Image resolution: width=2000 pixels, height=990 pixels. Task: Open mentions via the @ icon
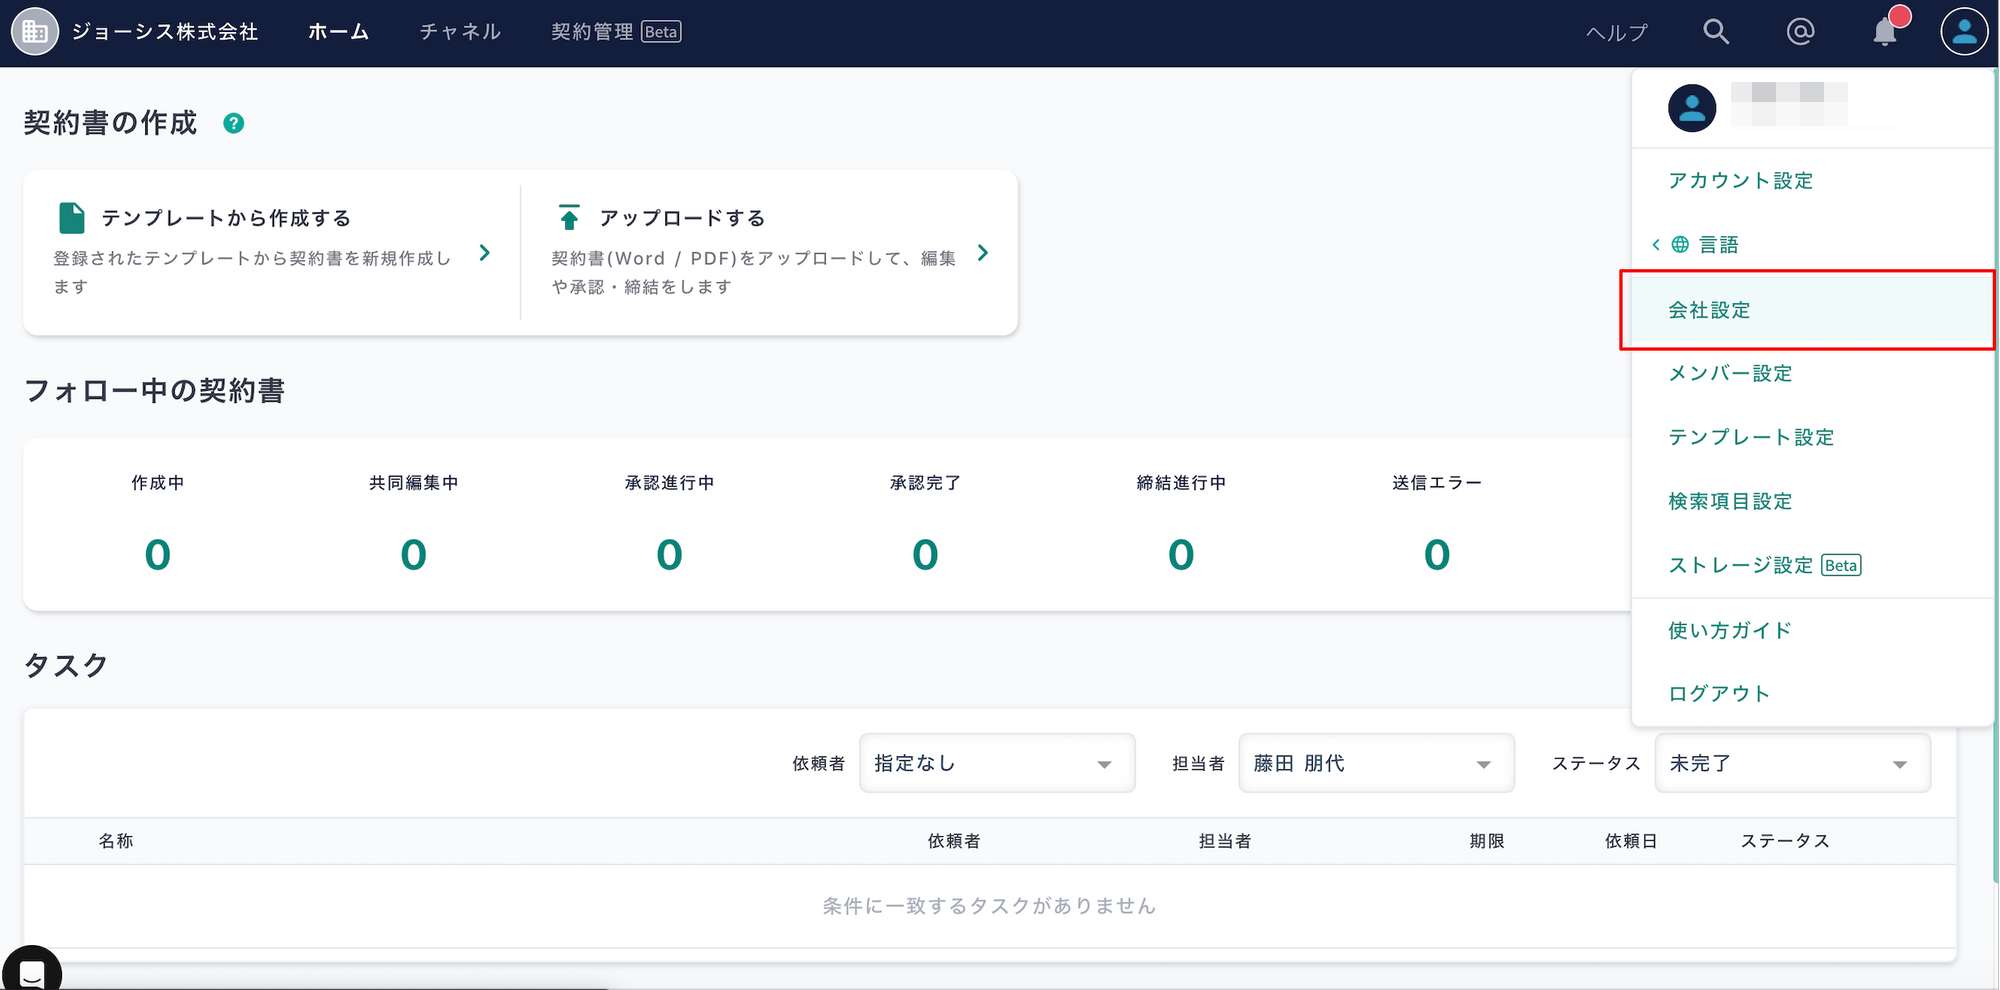coord(1800,32)
